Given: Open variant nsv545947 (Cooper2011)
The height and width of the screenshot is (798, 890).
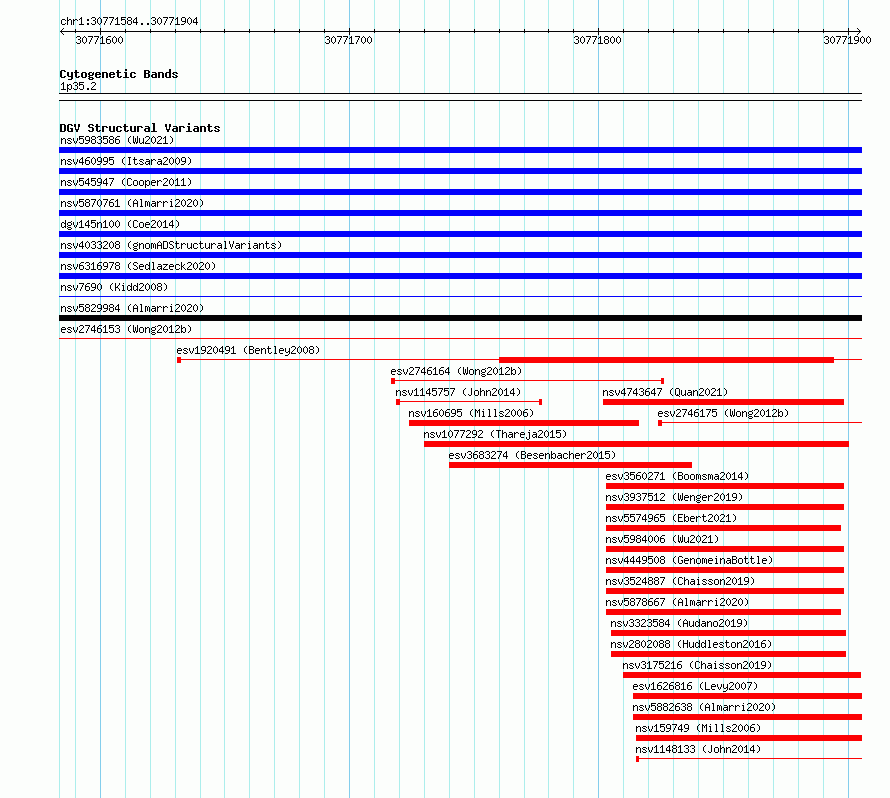Looking at the screenshot, I should coord(126,182).
